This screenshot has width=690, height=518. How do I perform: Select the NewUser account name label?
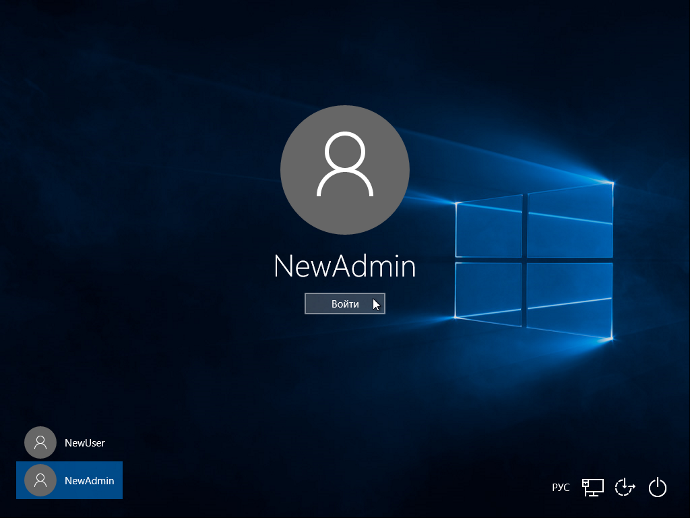[85, 442]
